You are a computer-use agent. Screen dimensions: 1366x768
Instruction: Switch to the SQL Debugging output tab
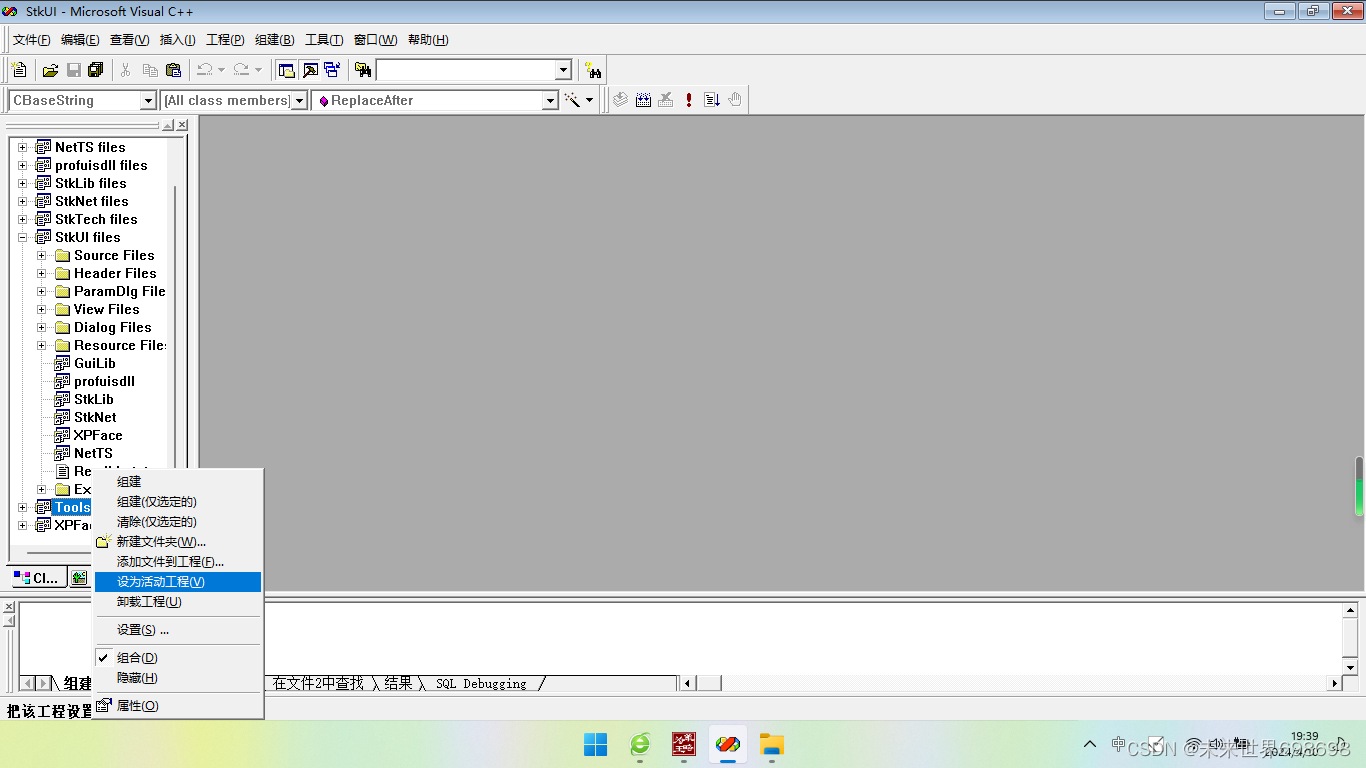tap(481, 683)
